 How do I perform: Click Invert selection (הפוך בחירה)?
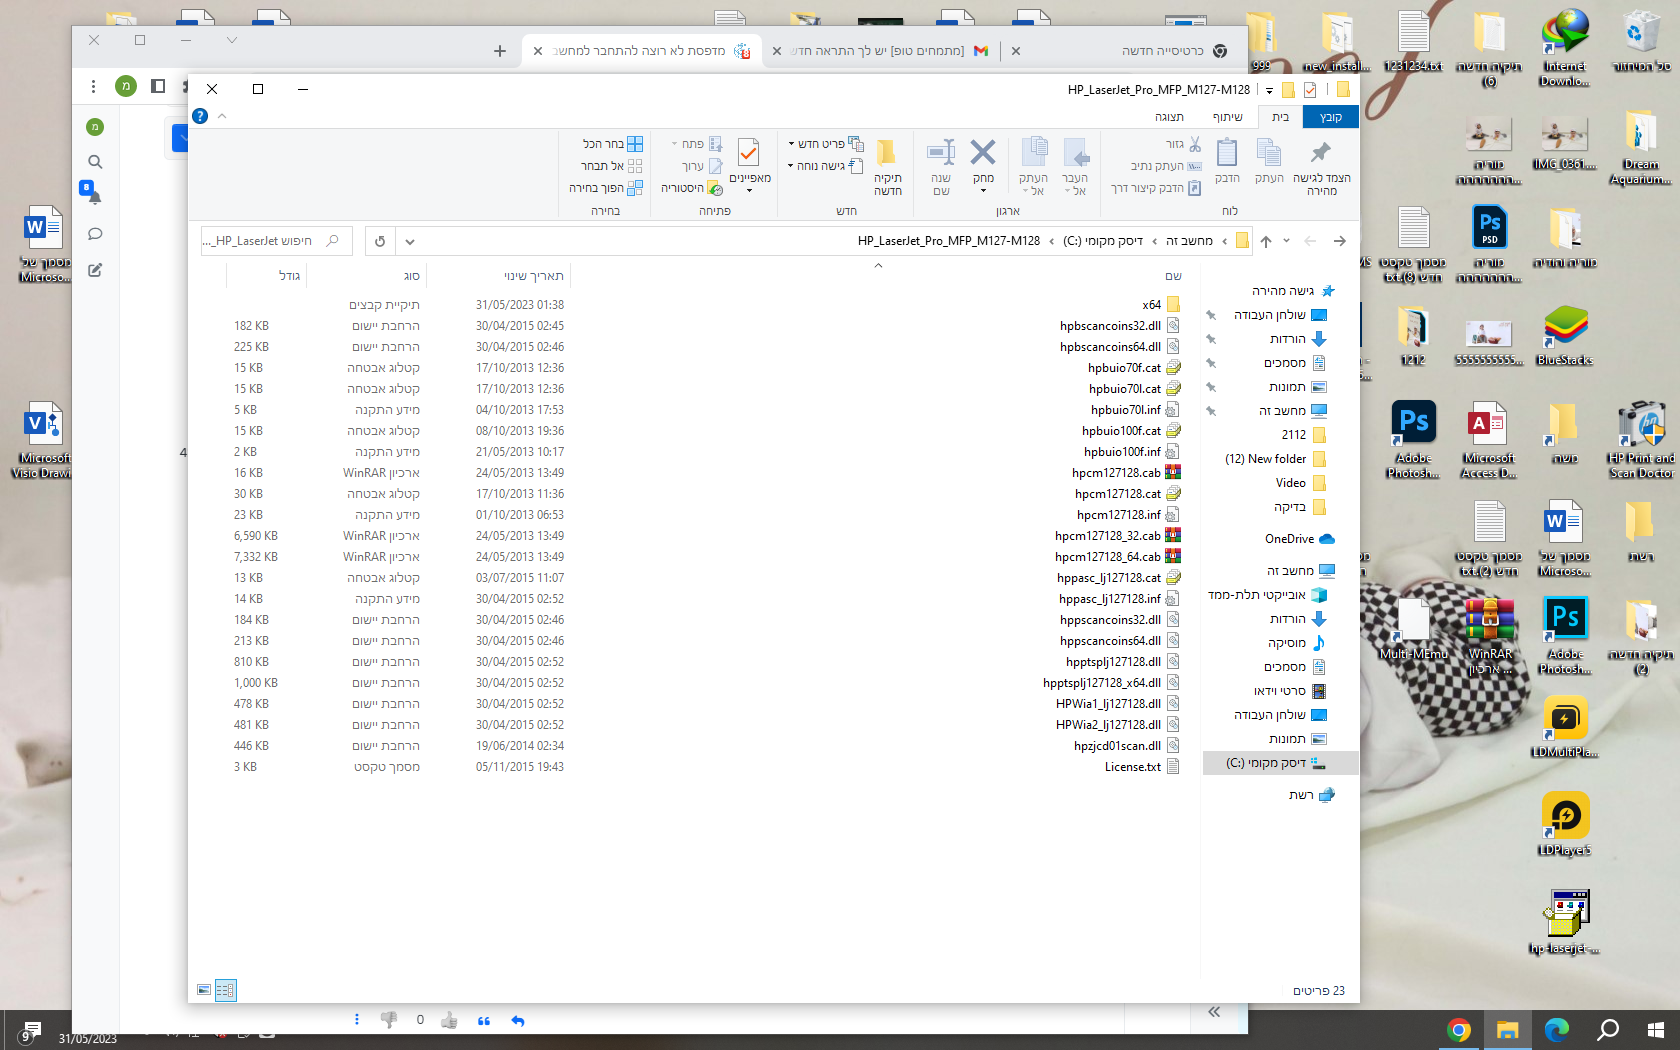click(606, 188)
